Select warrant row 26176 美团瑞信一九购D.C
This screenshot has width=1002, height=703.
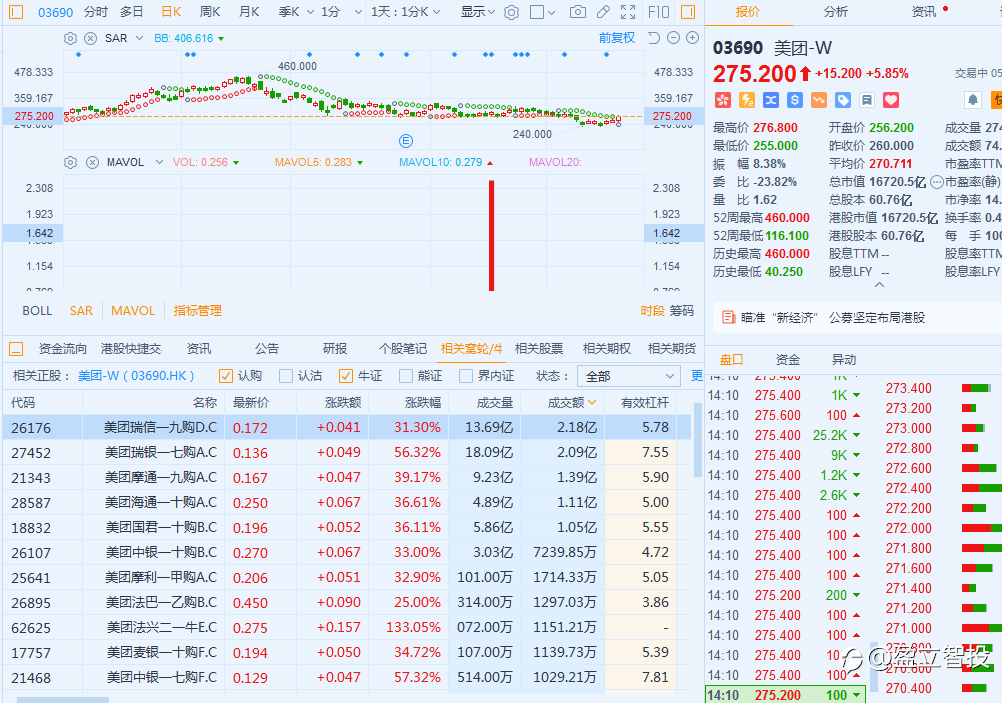[x=347, y=427]
